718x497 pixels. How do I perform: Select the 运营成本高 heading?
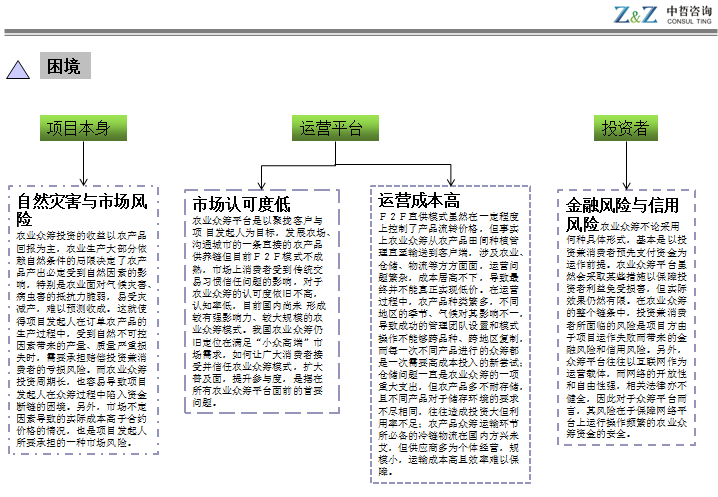coord(420,200)
